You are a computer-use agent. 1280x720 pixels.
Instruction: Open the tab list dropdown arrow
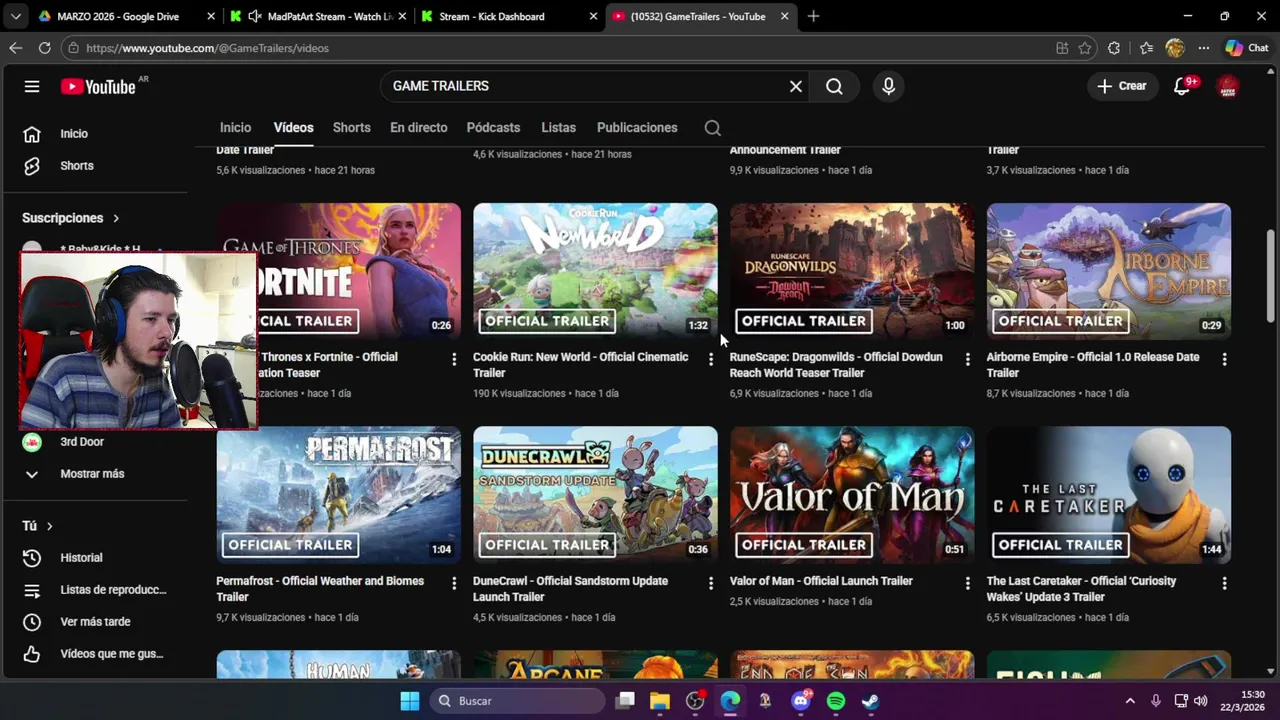pos(15,16)
